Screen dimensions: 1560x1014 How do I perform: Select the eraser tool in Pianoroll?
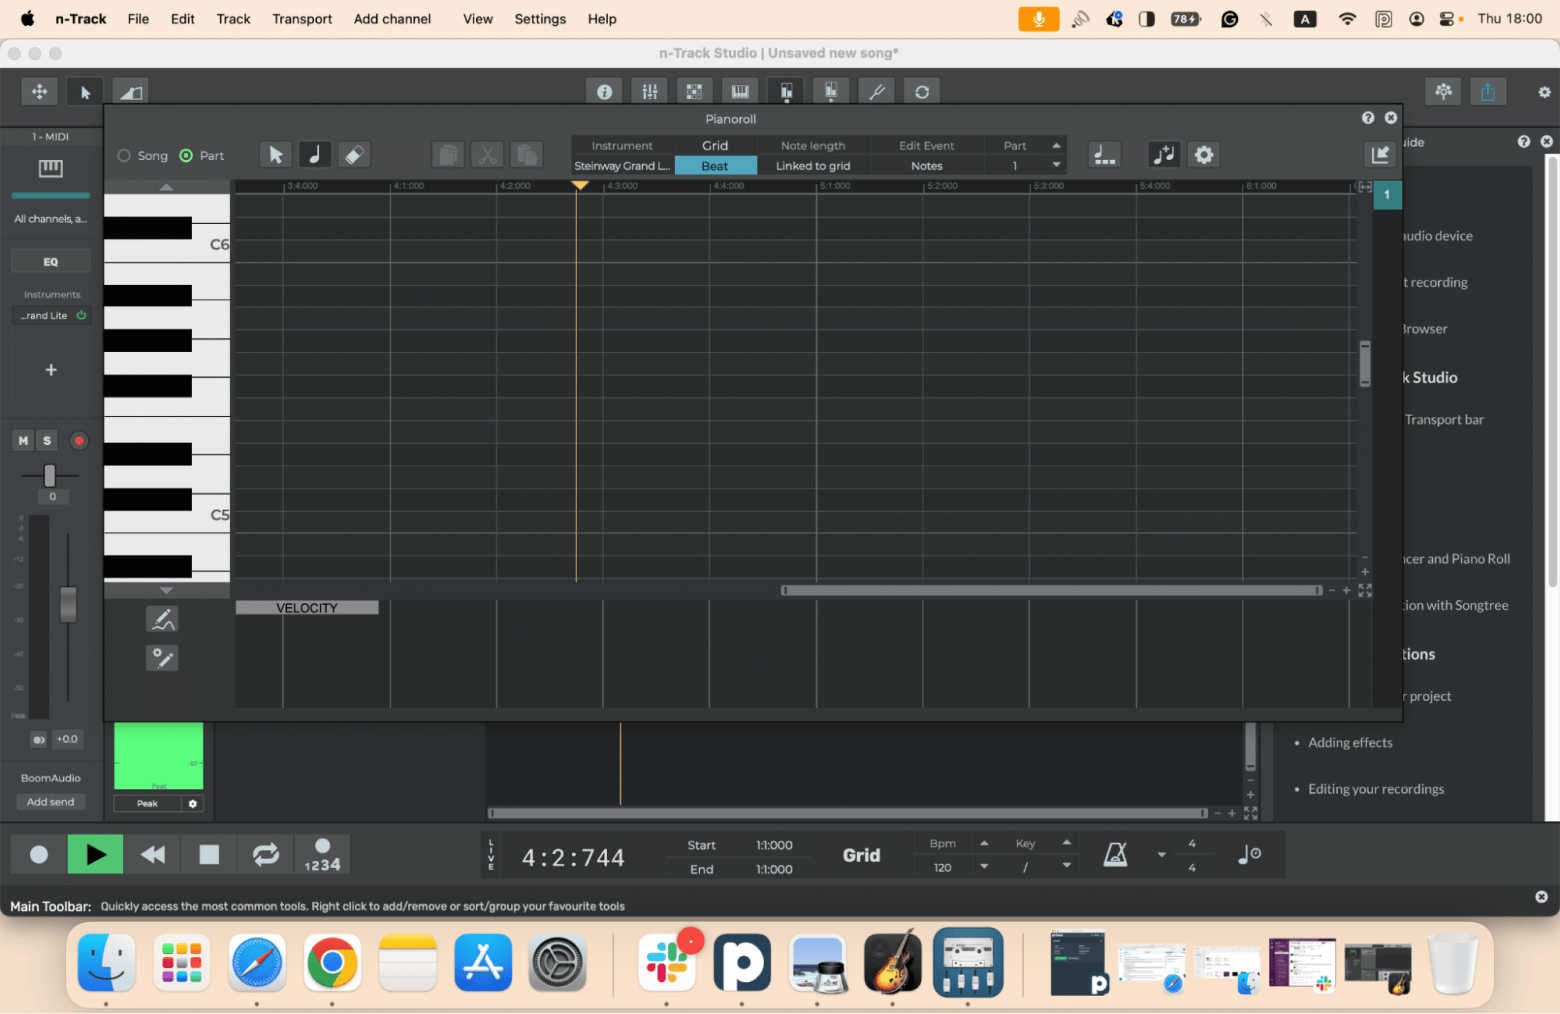tap(354, 155)
